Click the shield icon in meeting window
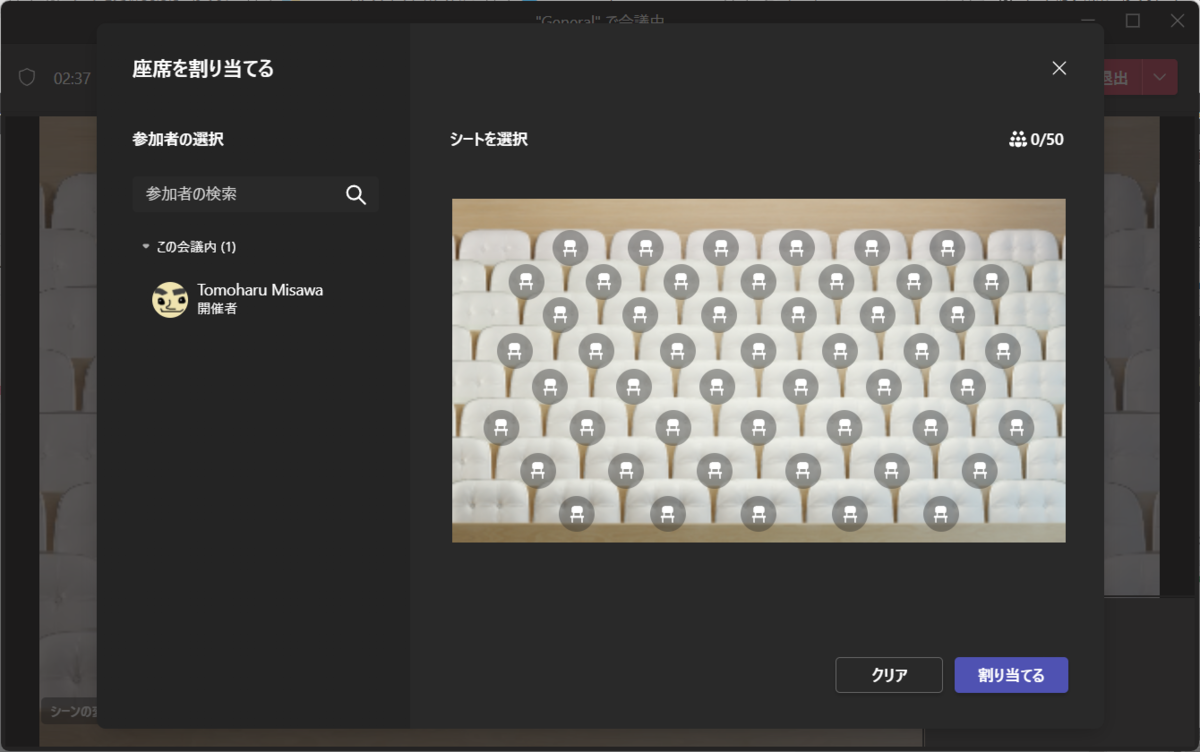1200x752 pixels. click(27, 78)
